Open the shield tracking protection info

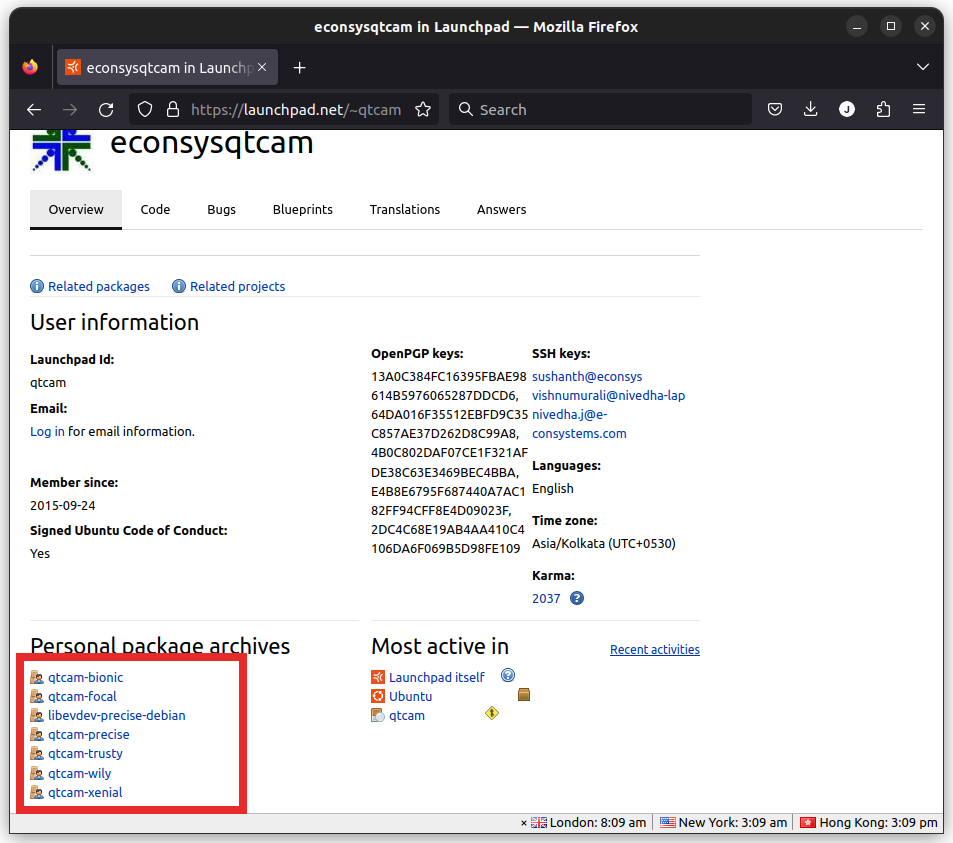pyautogui.click(x=145, y=109)
